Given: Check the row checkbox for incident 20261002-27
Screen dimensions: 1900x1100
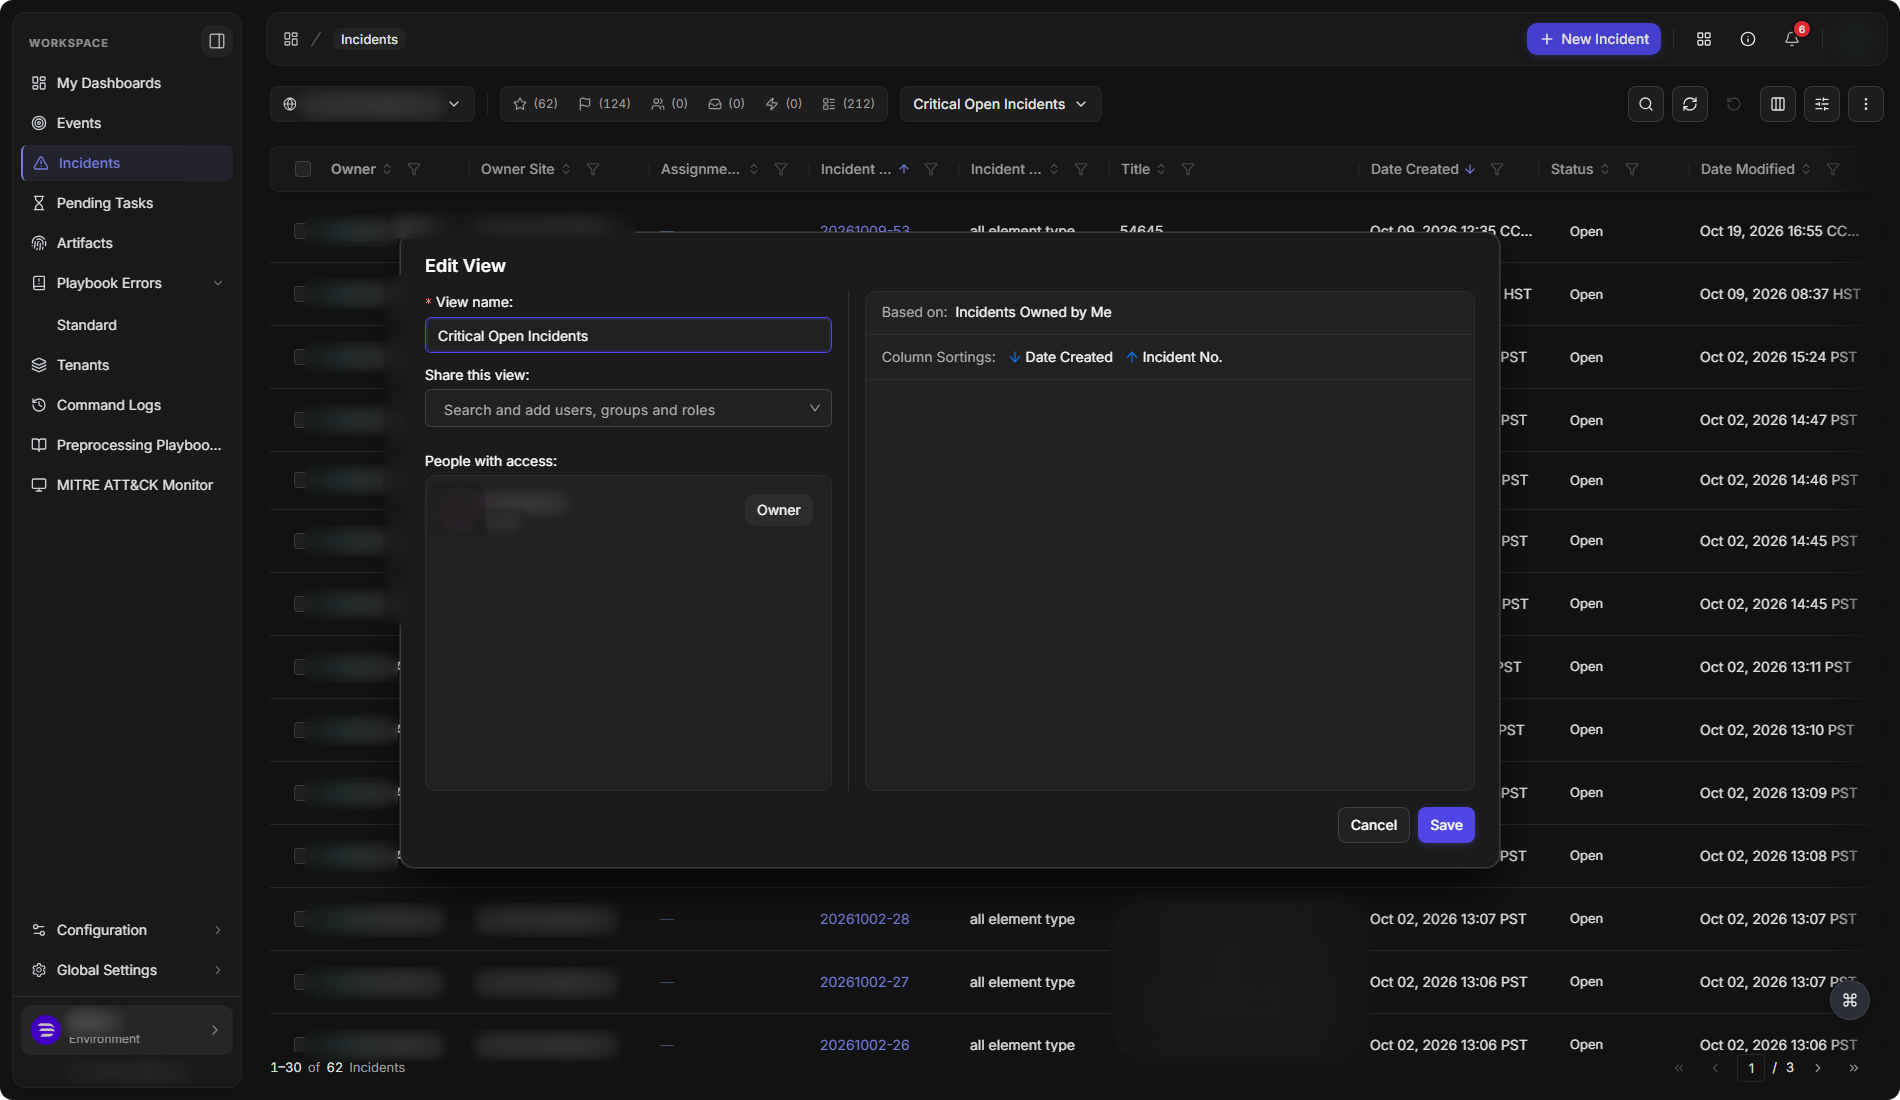Looking at the screenshot, I should click(301, 982).
